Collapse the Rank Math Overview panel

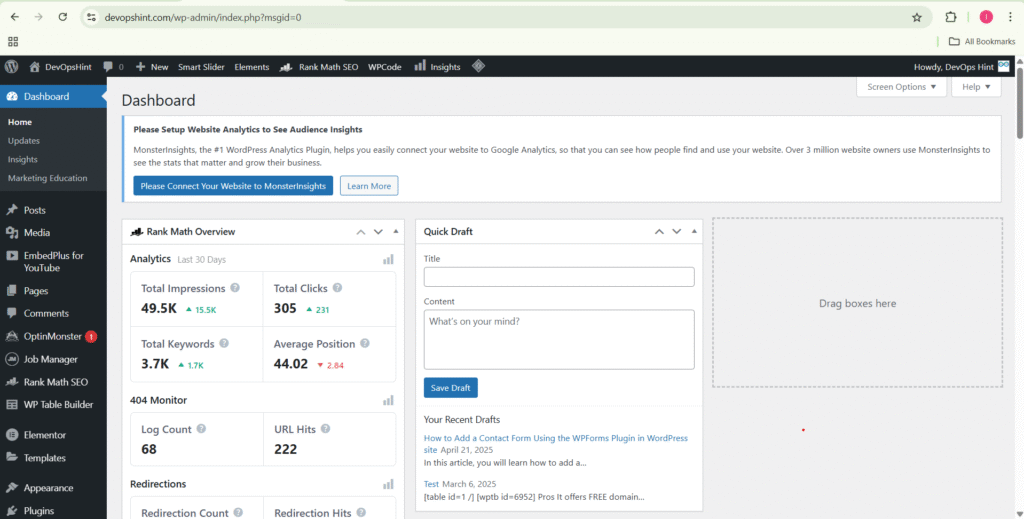(396, 232)
